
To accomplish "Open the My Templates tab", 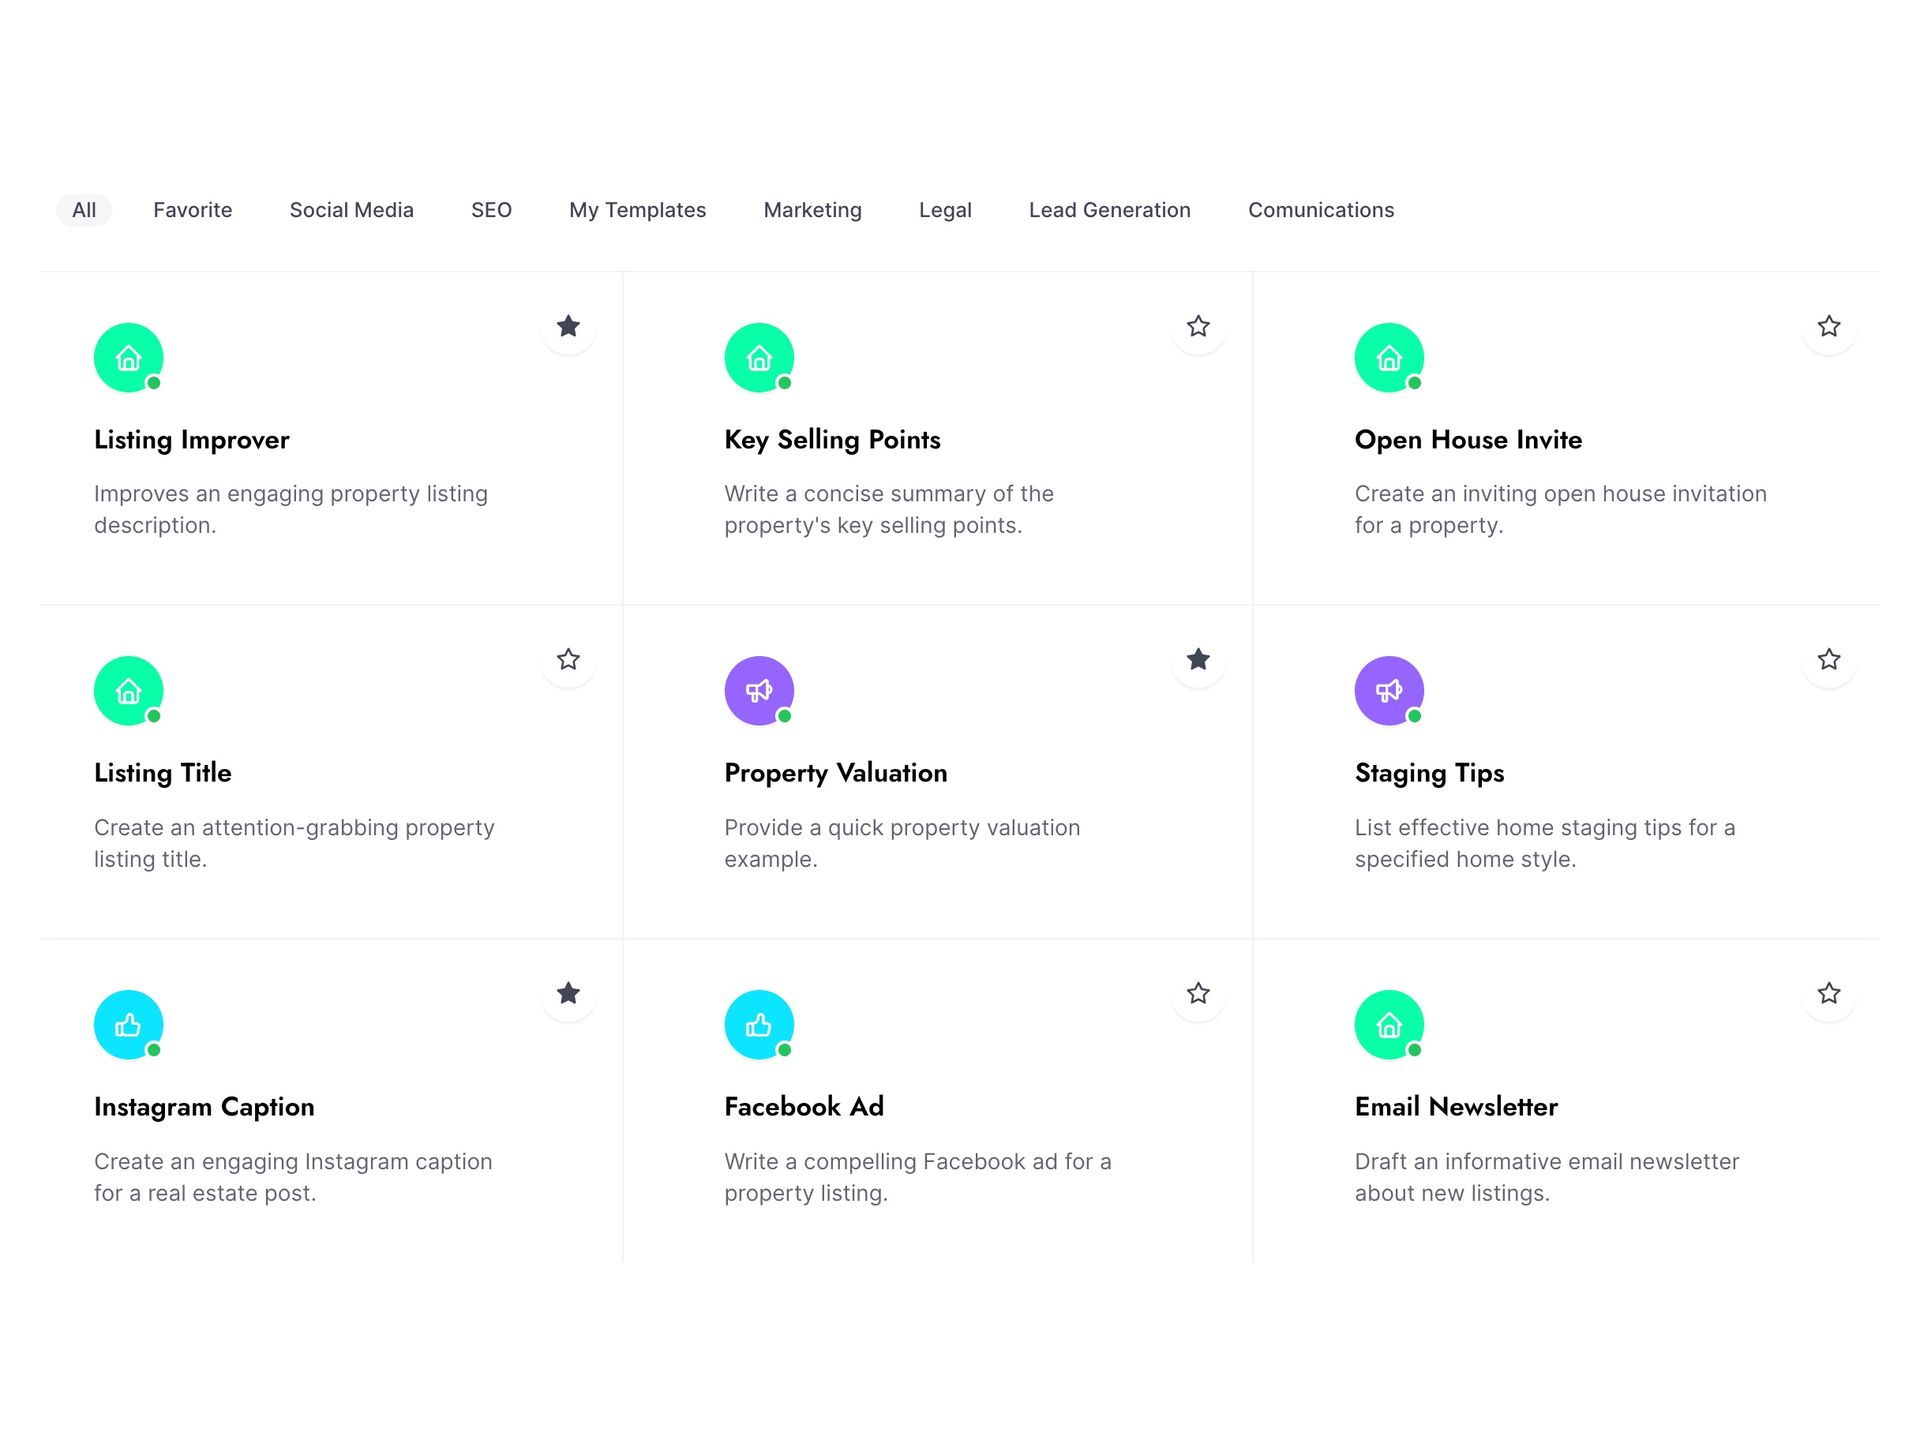I will coord(637,210).
